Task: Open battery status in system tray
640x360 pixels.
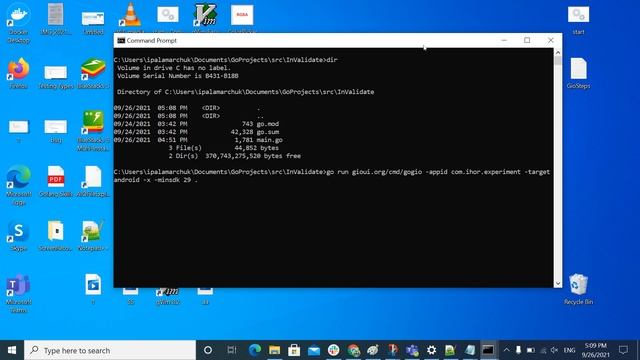Action: (x=531, y=350)
